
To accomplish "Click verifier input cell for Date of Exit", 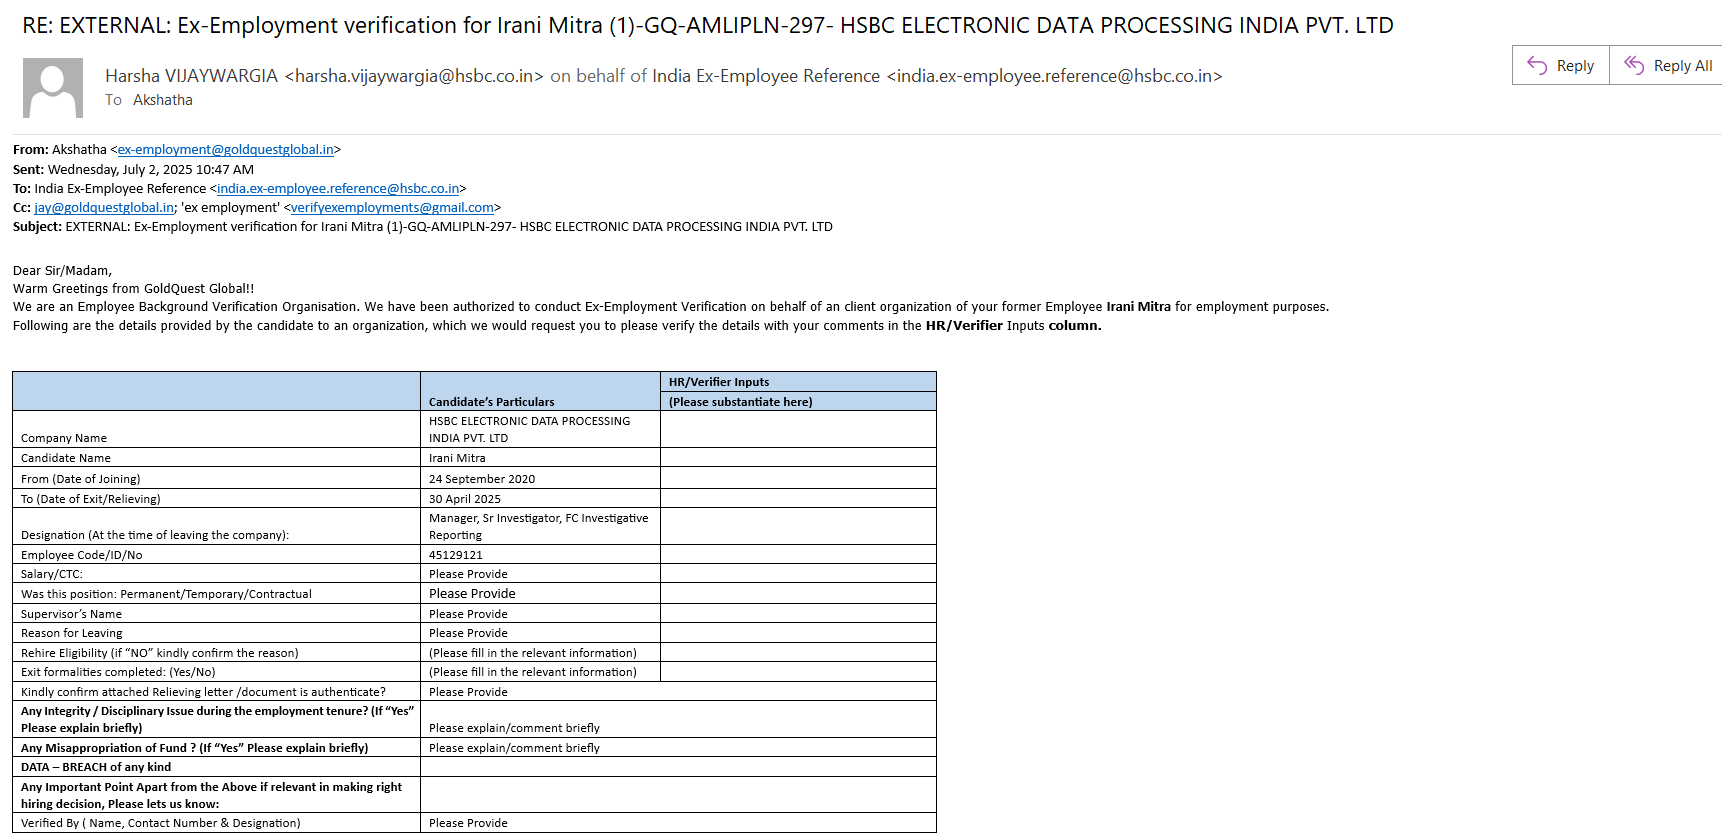I will [x=797, y=499].
